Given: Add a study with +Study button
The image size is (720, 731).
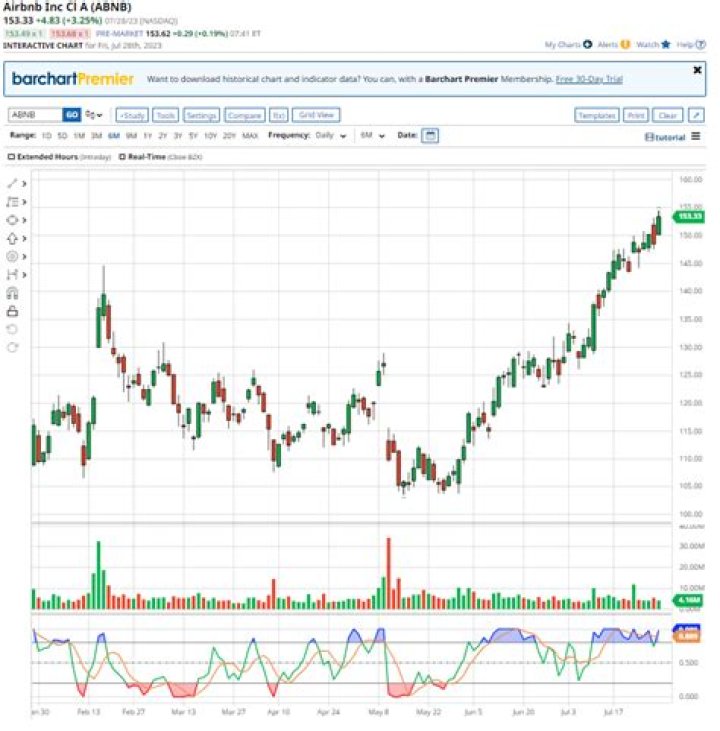Looking at the screenshot, I should point(132,115).
